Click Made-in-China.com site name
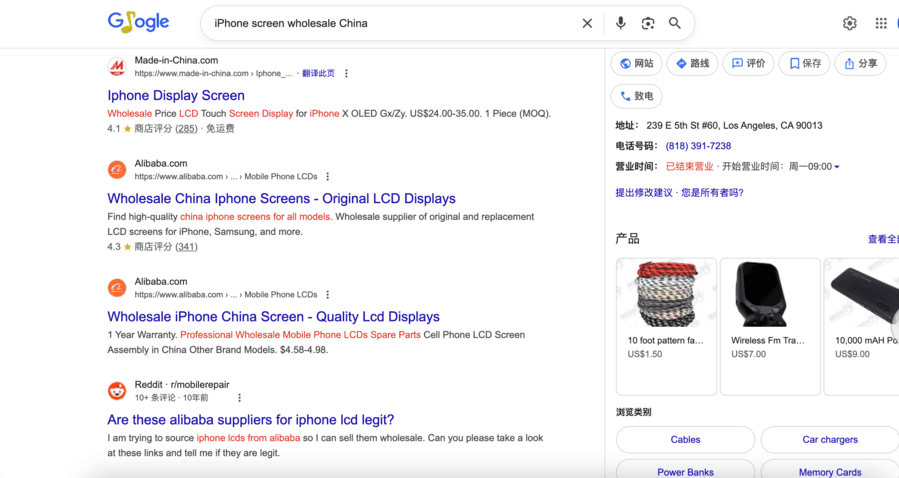 [176, 60]
